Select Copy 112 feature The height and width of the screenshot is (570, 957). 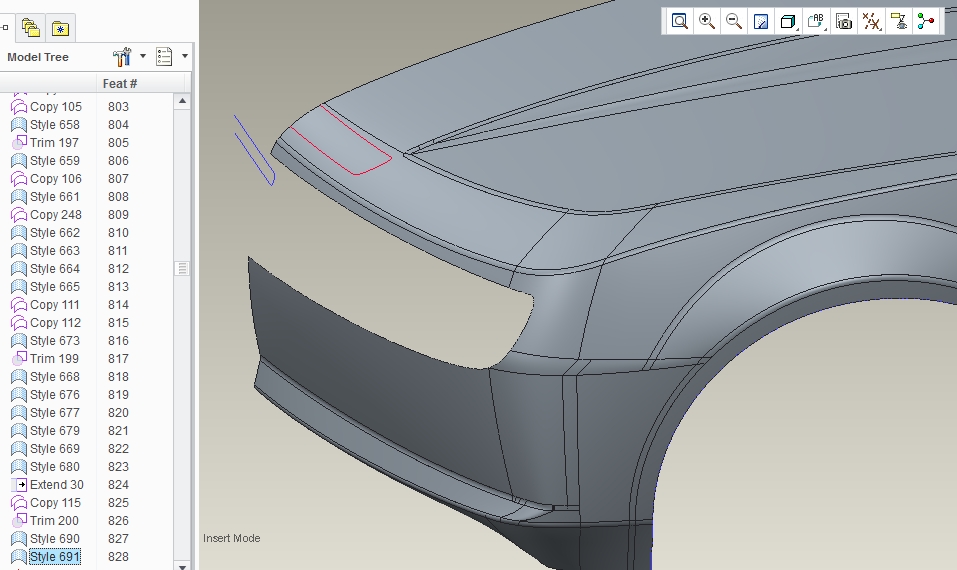pyautogui.click(x=55, y=323)
